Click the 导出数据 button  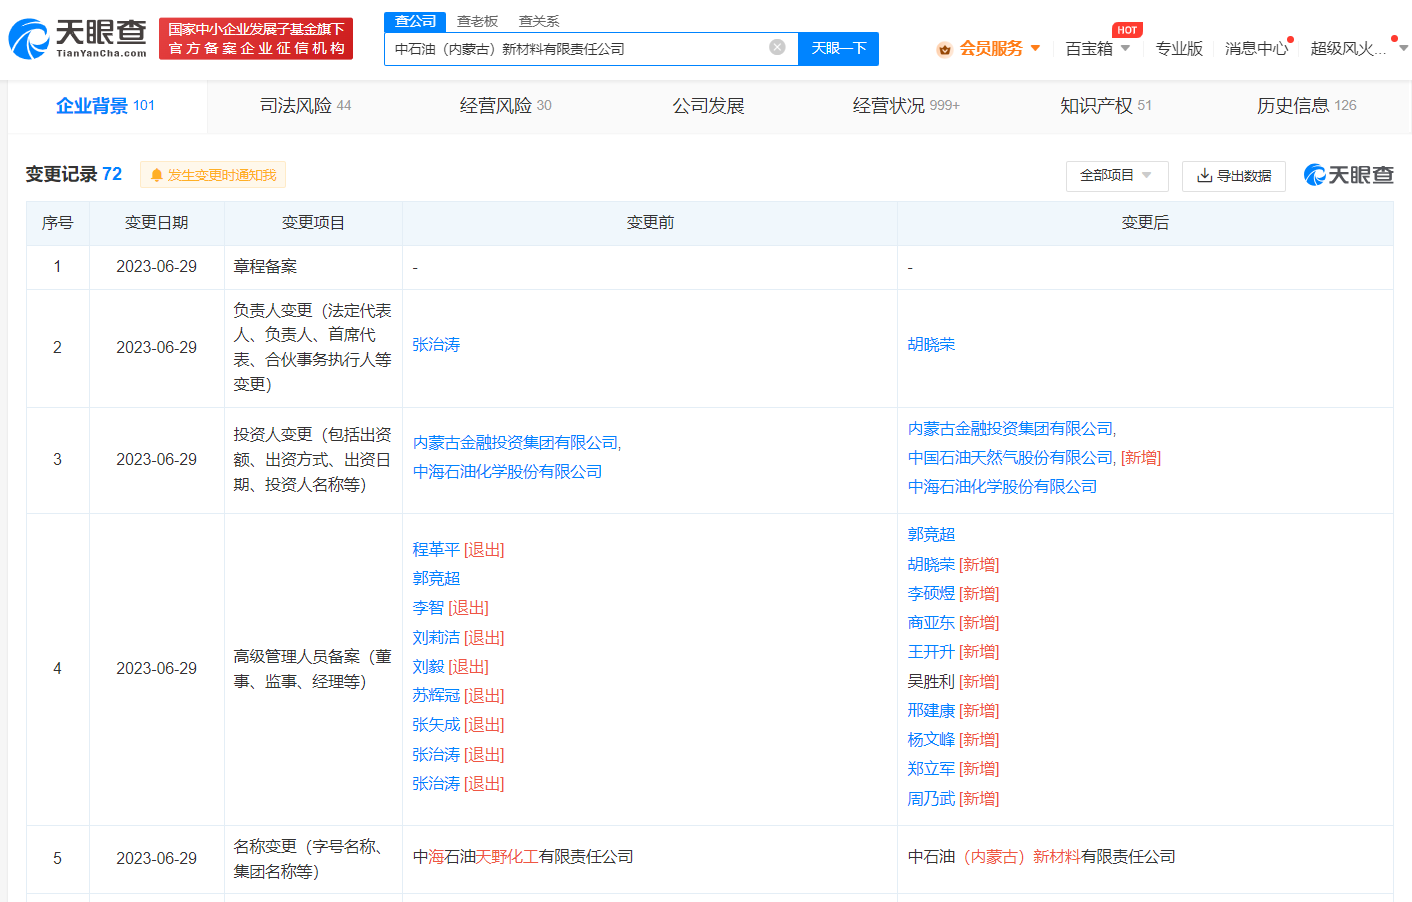click(x=1233, y=175)
